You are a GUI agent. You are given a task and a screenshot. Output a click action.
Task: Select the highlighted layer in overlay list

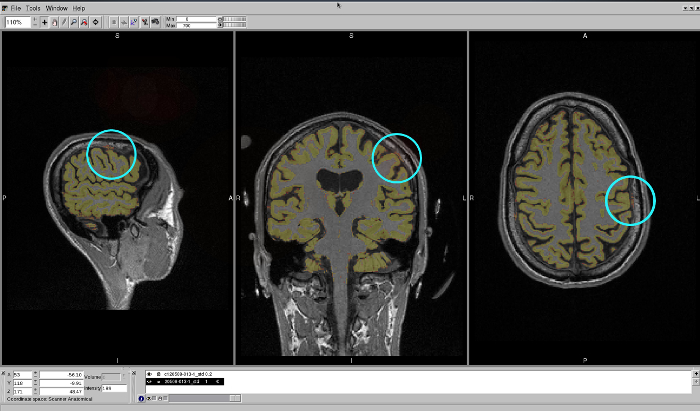(x=185, y=382)
